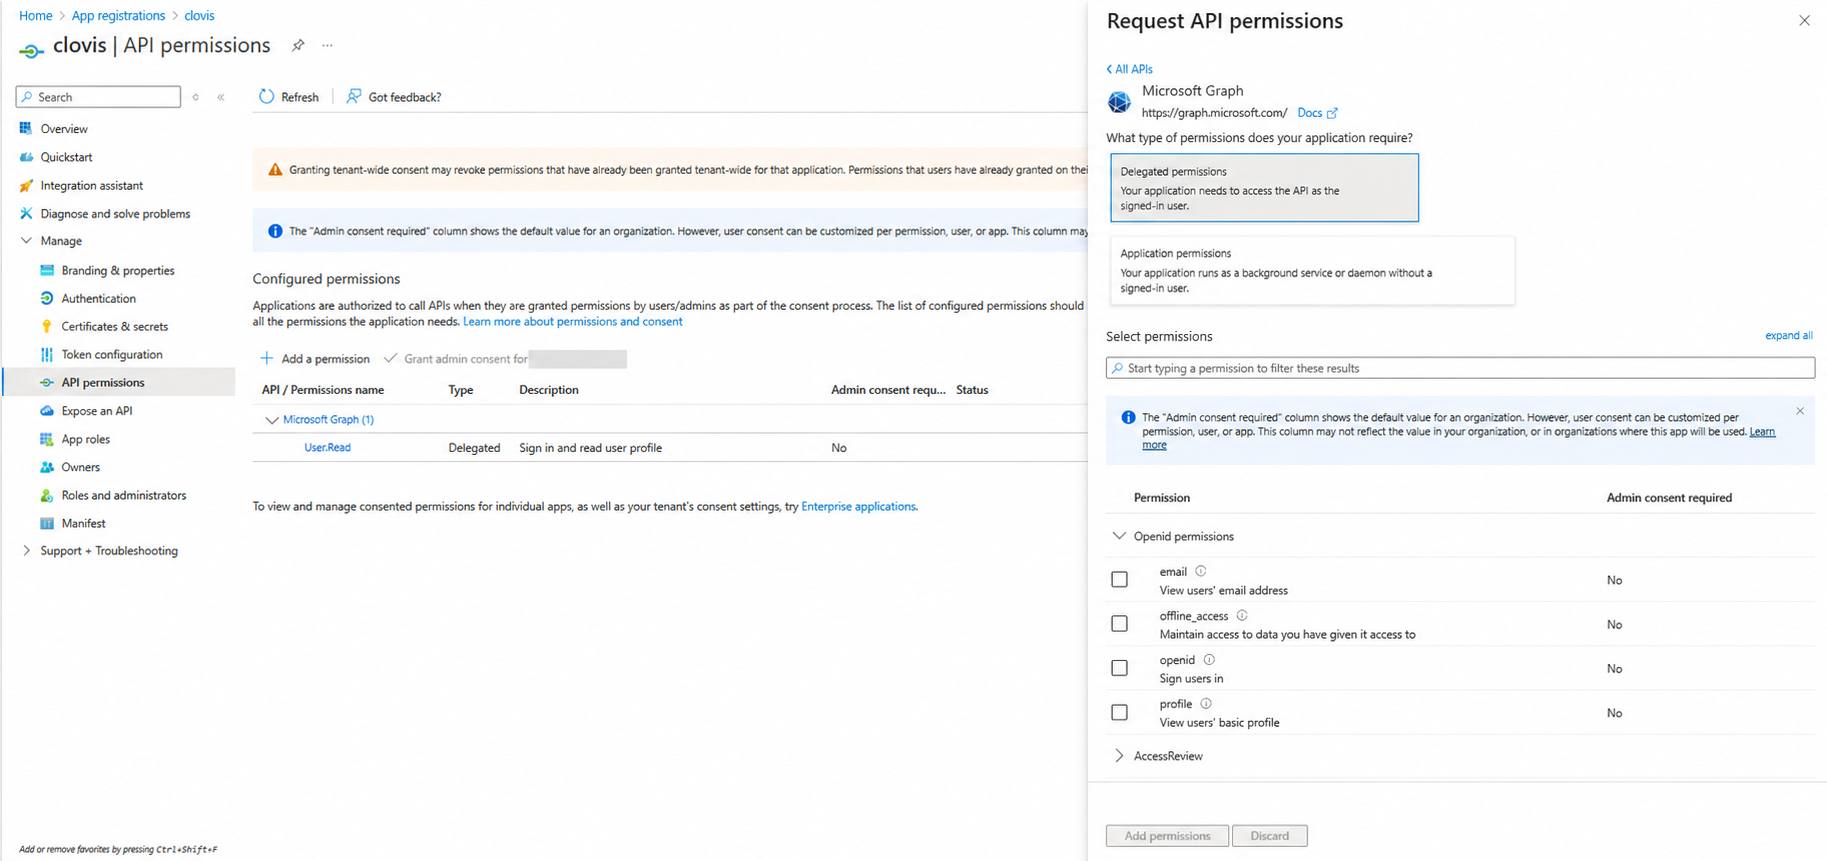Screen dimensions: 1827x861
Task: Click the User.Read permission link
Action: [x=327, y=447]
